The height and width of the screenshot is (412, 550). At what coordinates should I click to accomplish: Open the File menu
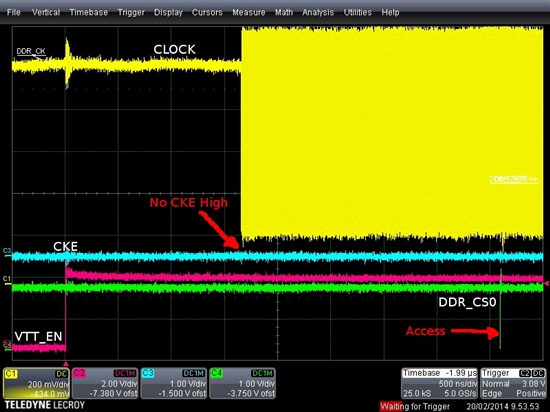(14, 12)
